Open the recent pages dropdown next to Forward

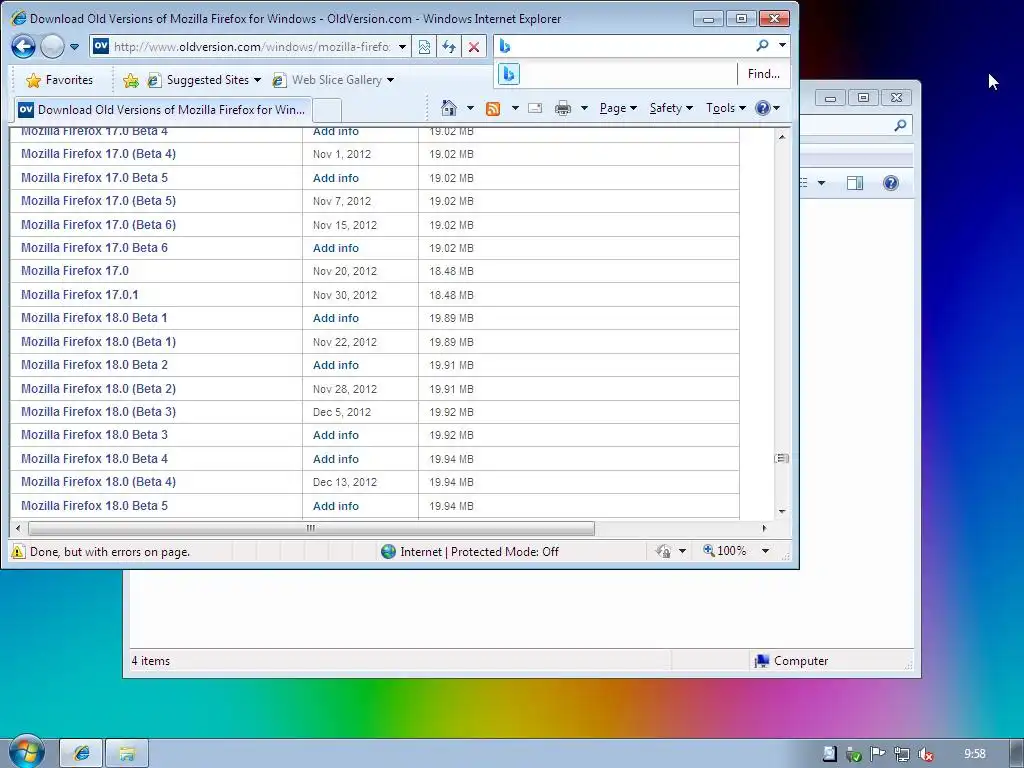pyautogui.click(x=74, y=47)
